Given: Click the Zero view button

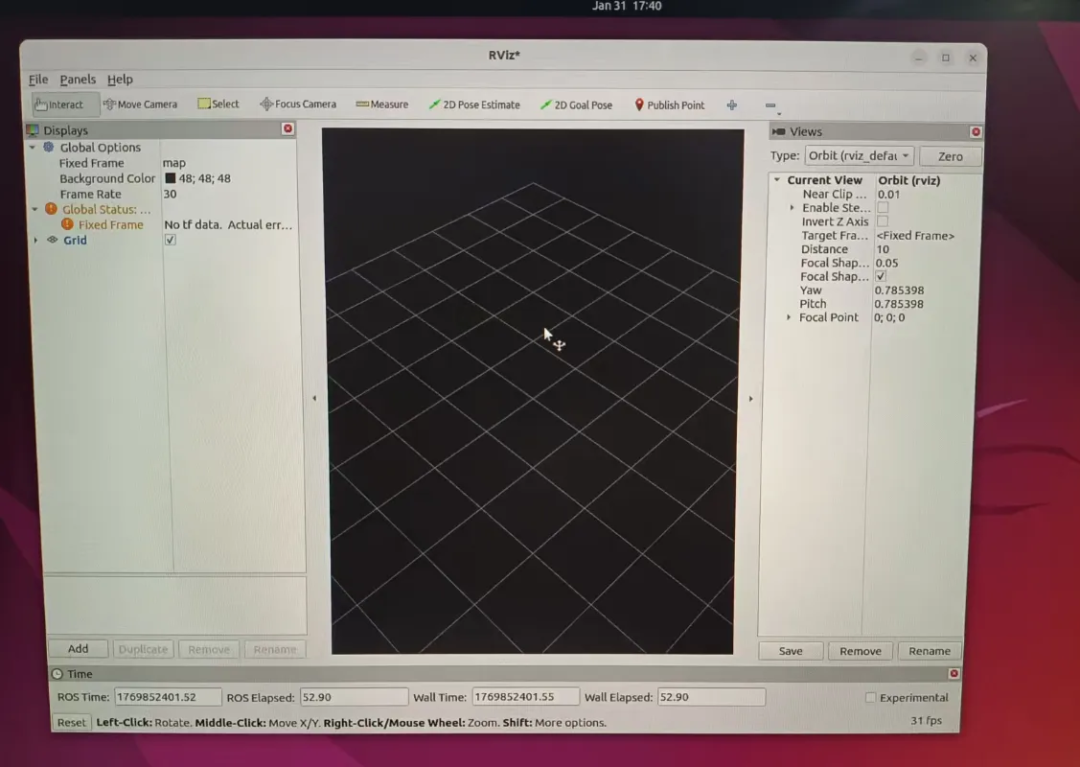Looking at the screenshot, I should [950, 156].
